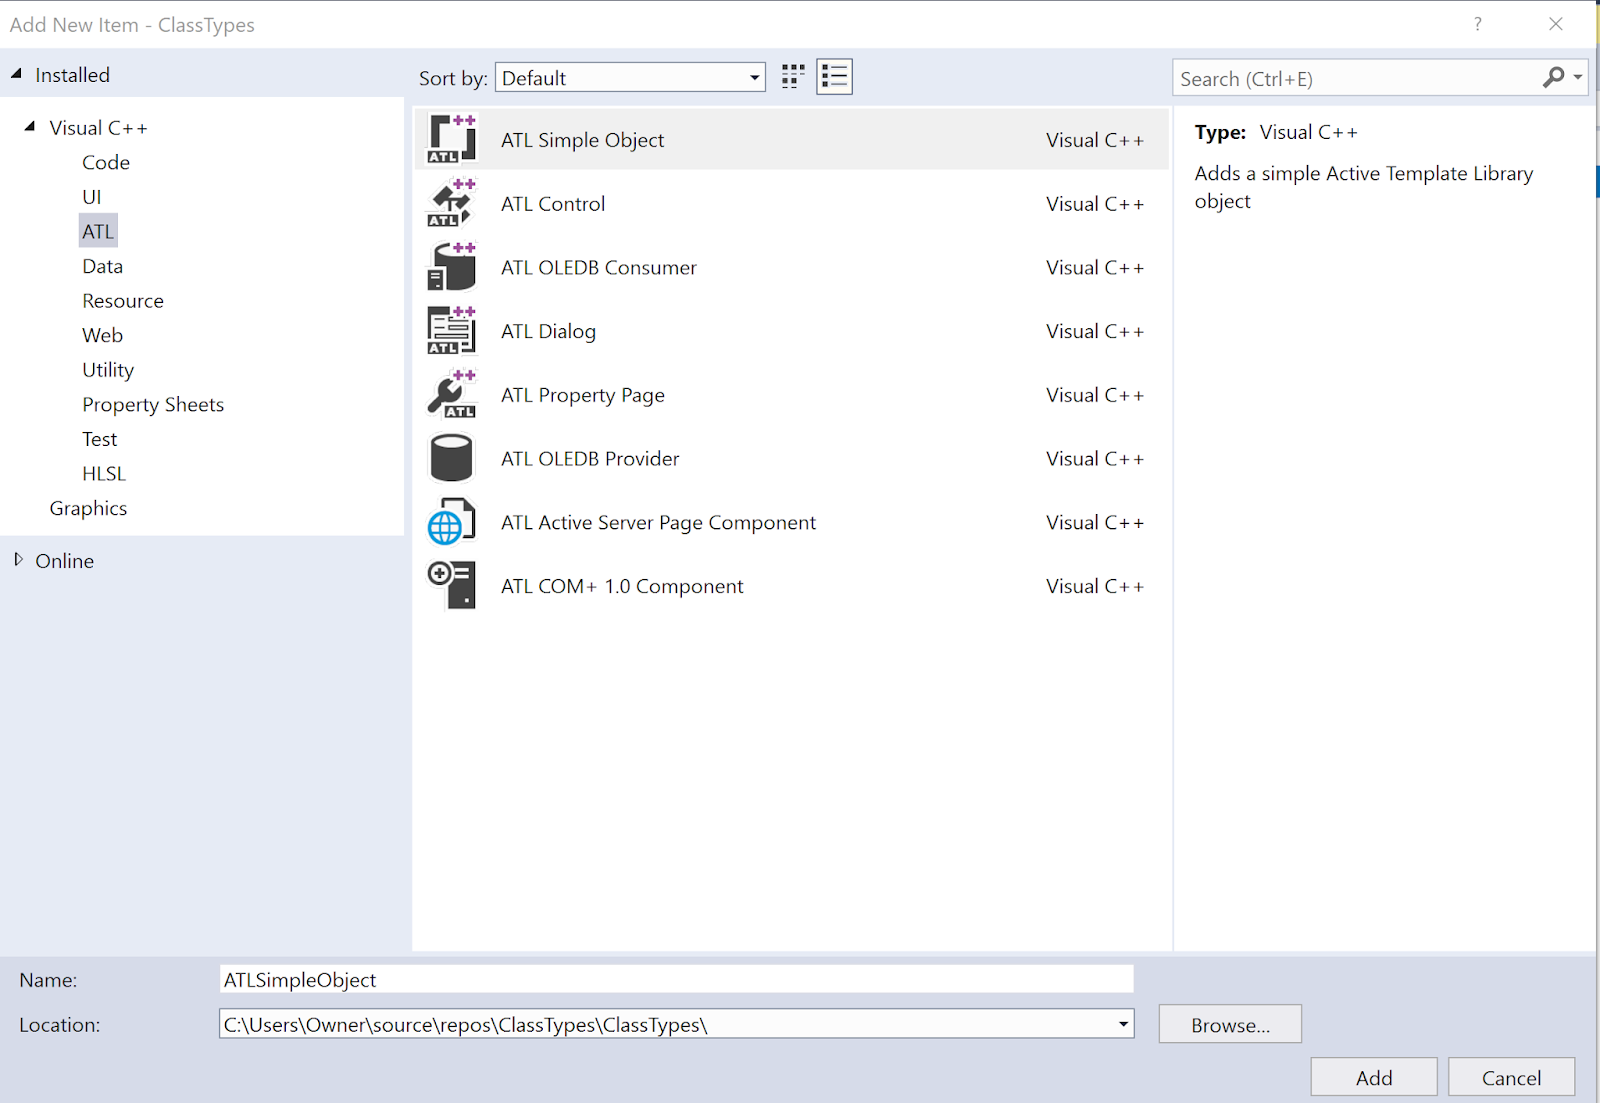Image resolution: width=1600 pixels, height=1103 pixels.
Task: Select the Utility category
Action: [108, 370]
